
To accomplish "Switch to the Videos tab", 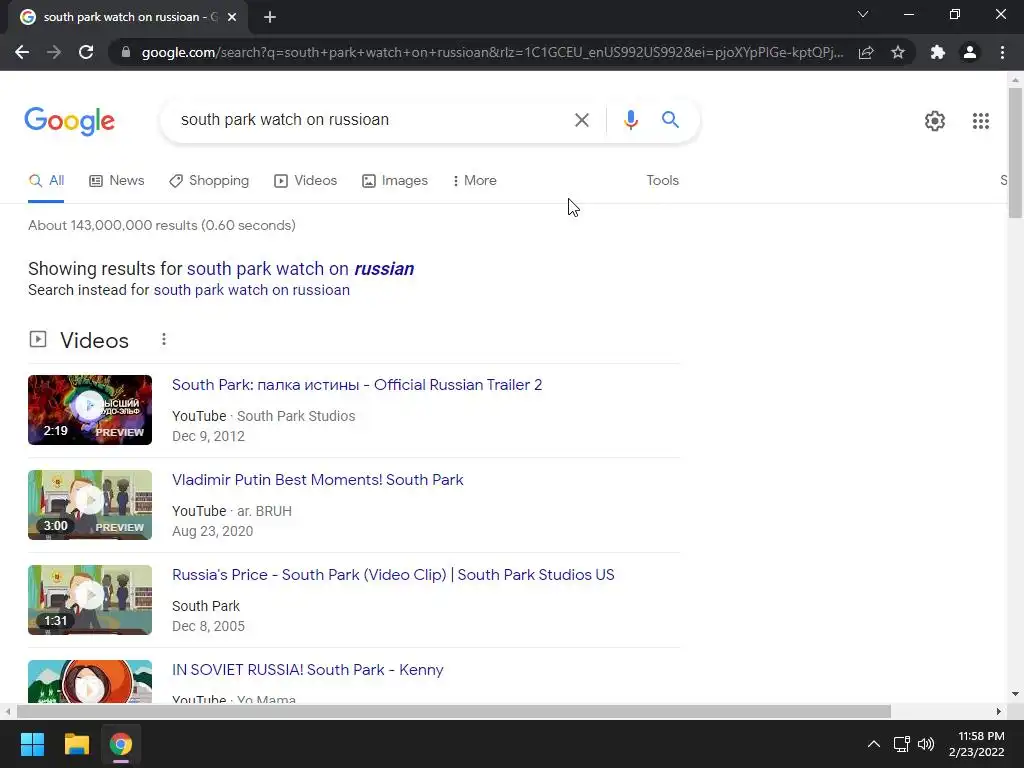I will click(306, 181).
